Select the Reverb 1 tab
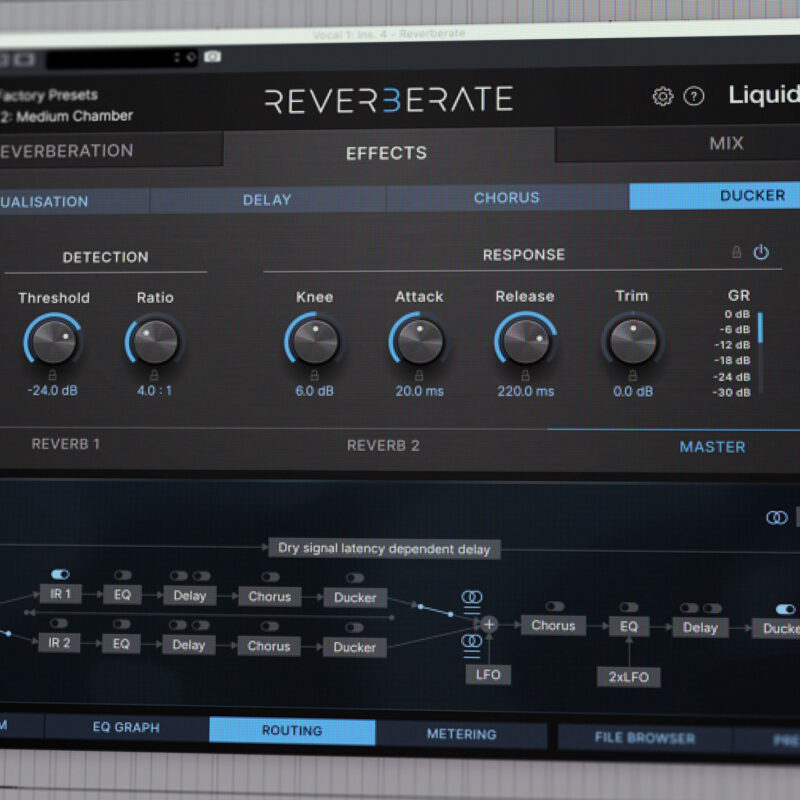Screen dimensions: 800x800 pos(66,444)
